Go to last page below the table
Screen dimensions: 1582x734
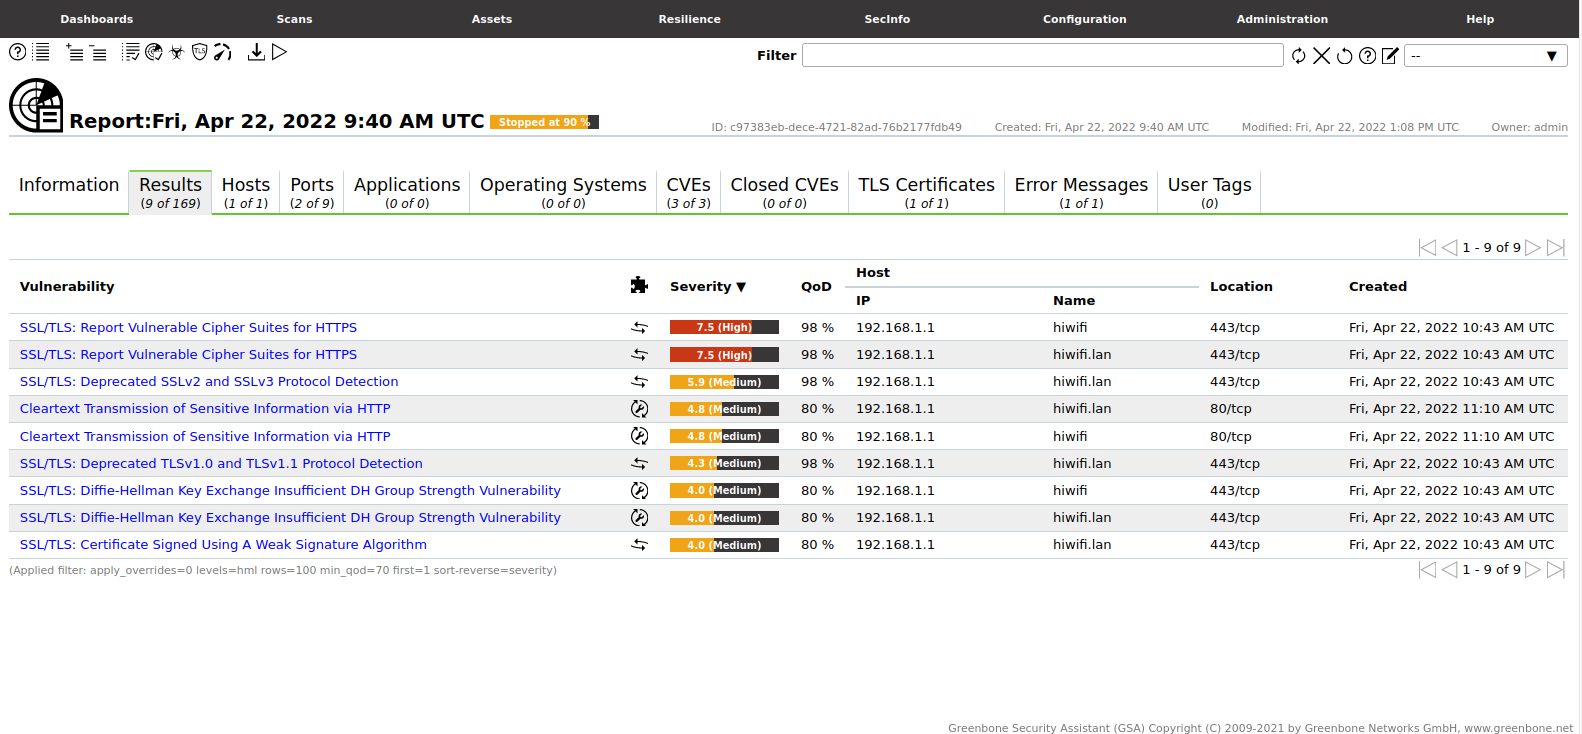coord(1556,570)
